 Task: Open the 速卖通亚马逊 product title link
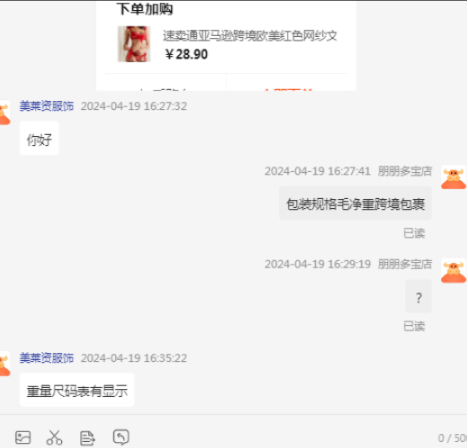tap(250, 36)
